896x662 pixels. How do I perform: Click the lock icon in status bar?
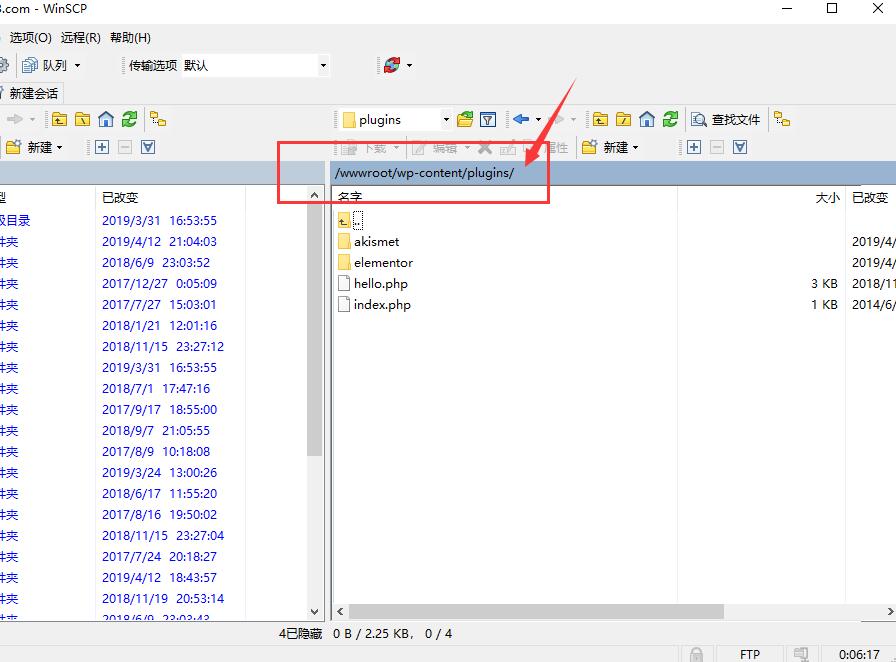[696, 654]
